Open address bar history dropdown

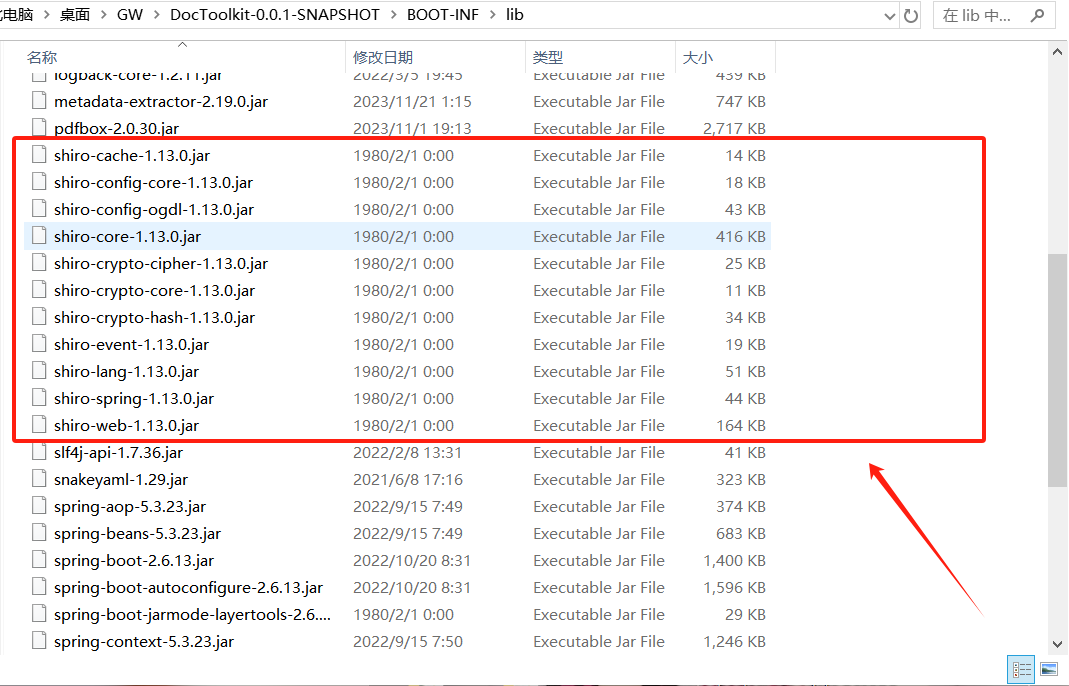point(890,16)
